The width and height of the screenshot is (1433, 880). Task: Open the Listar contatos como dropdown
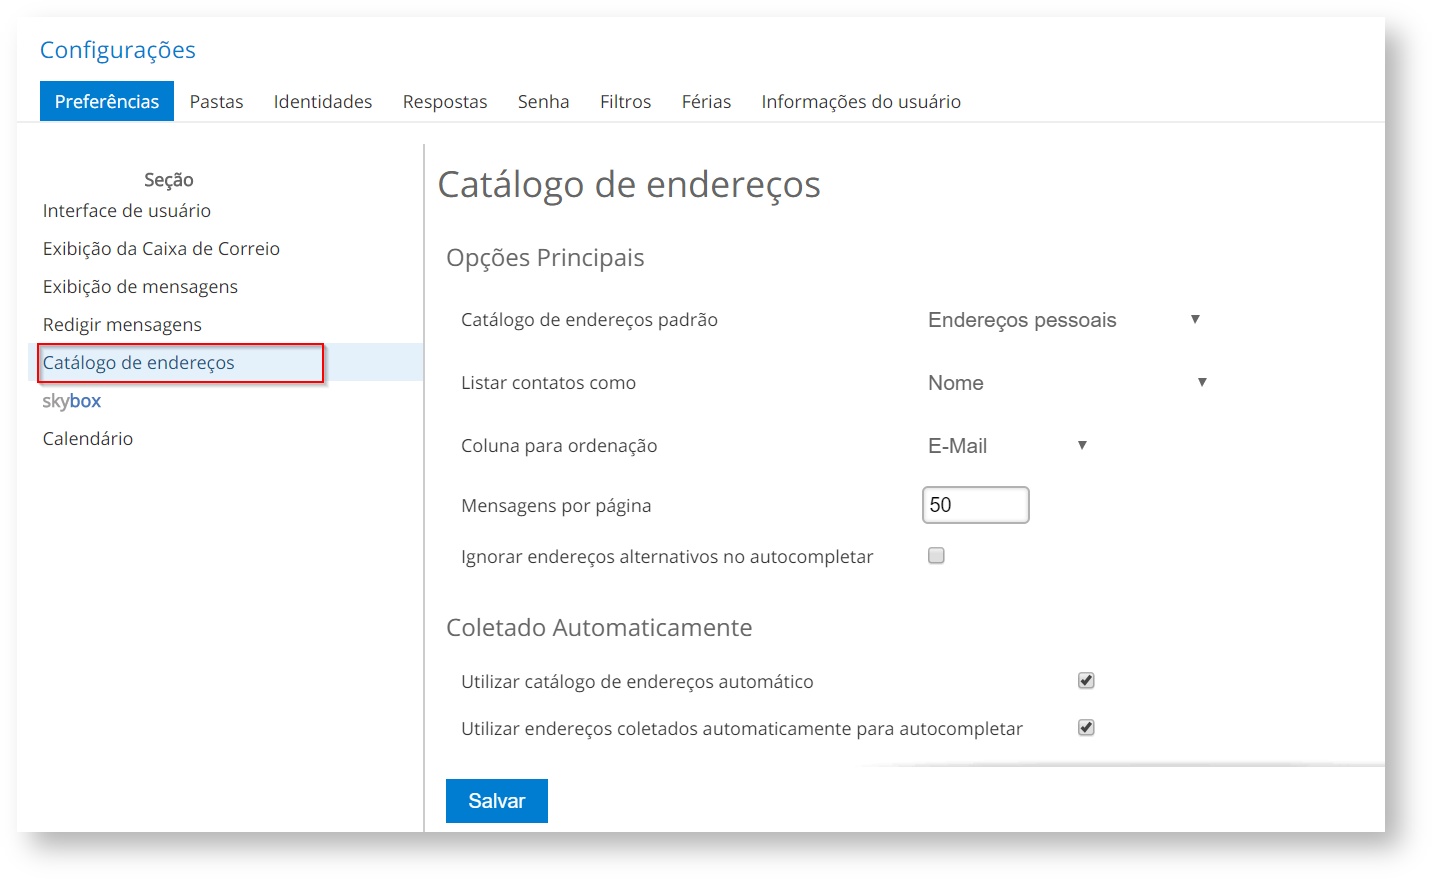tap(1066, 383)
